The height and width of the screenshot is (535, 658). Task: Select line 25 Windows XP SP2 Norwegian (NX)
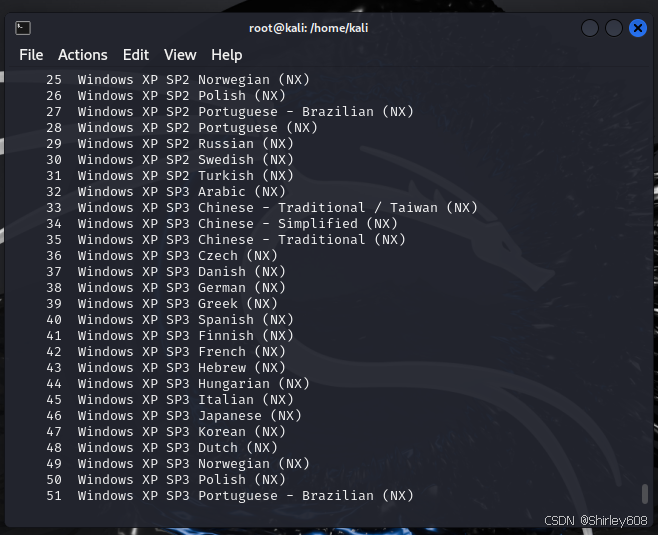pyautogui.click(x=178, y=80)
